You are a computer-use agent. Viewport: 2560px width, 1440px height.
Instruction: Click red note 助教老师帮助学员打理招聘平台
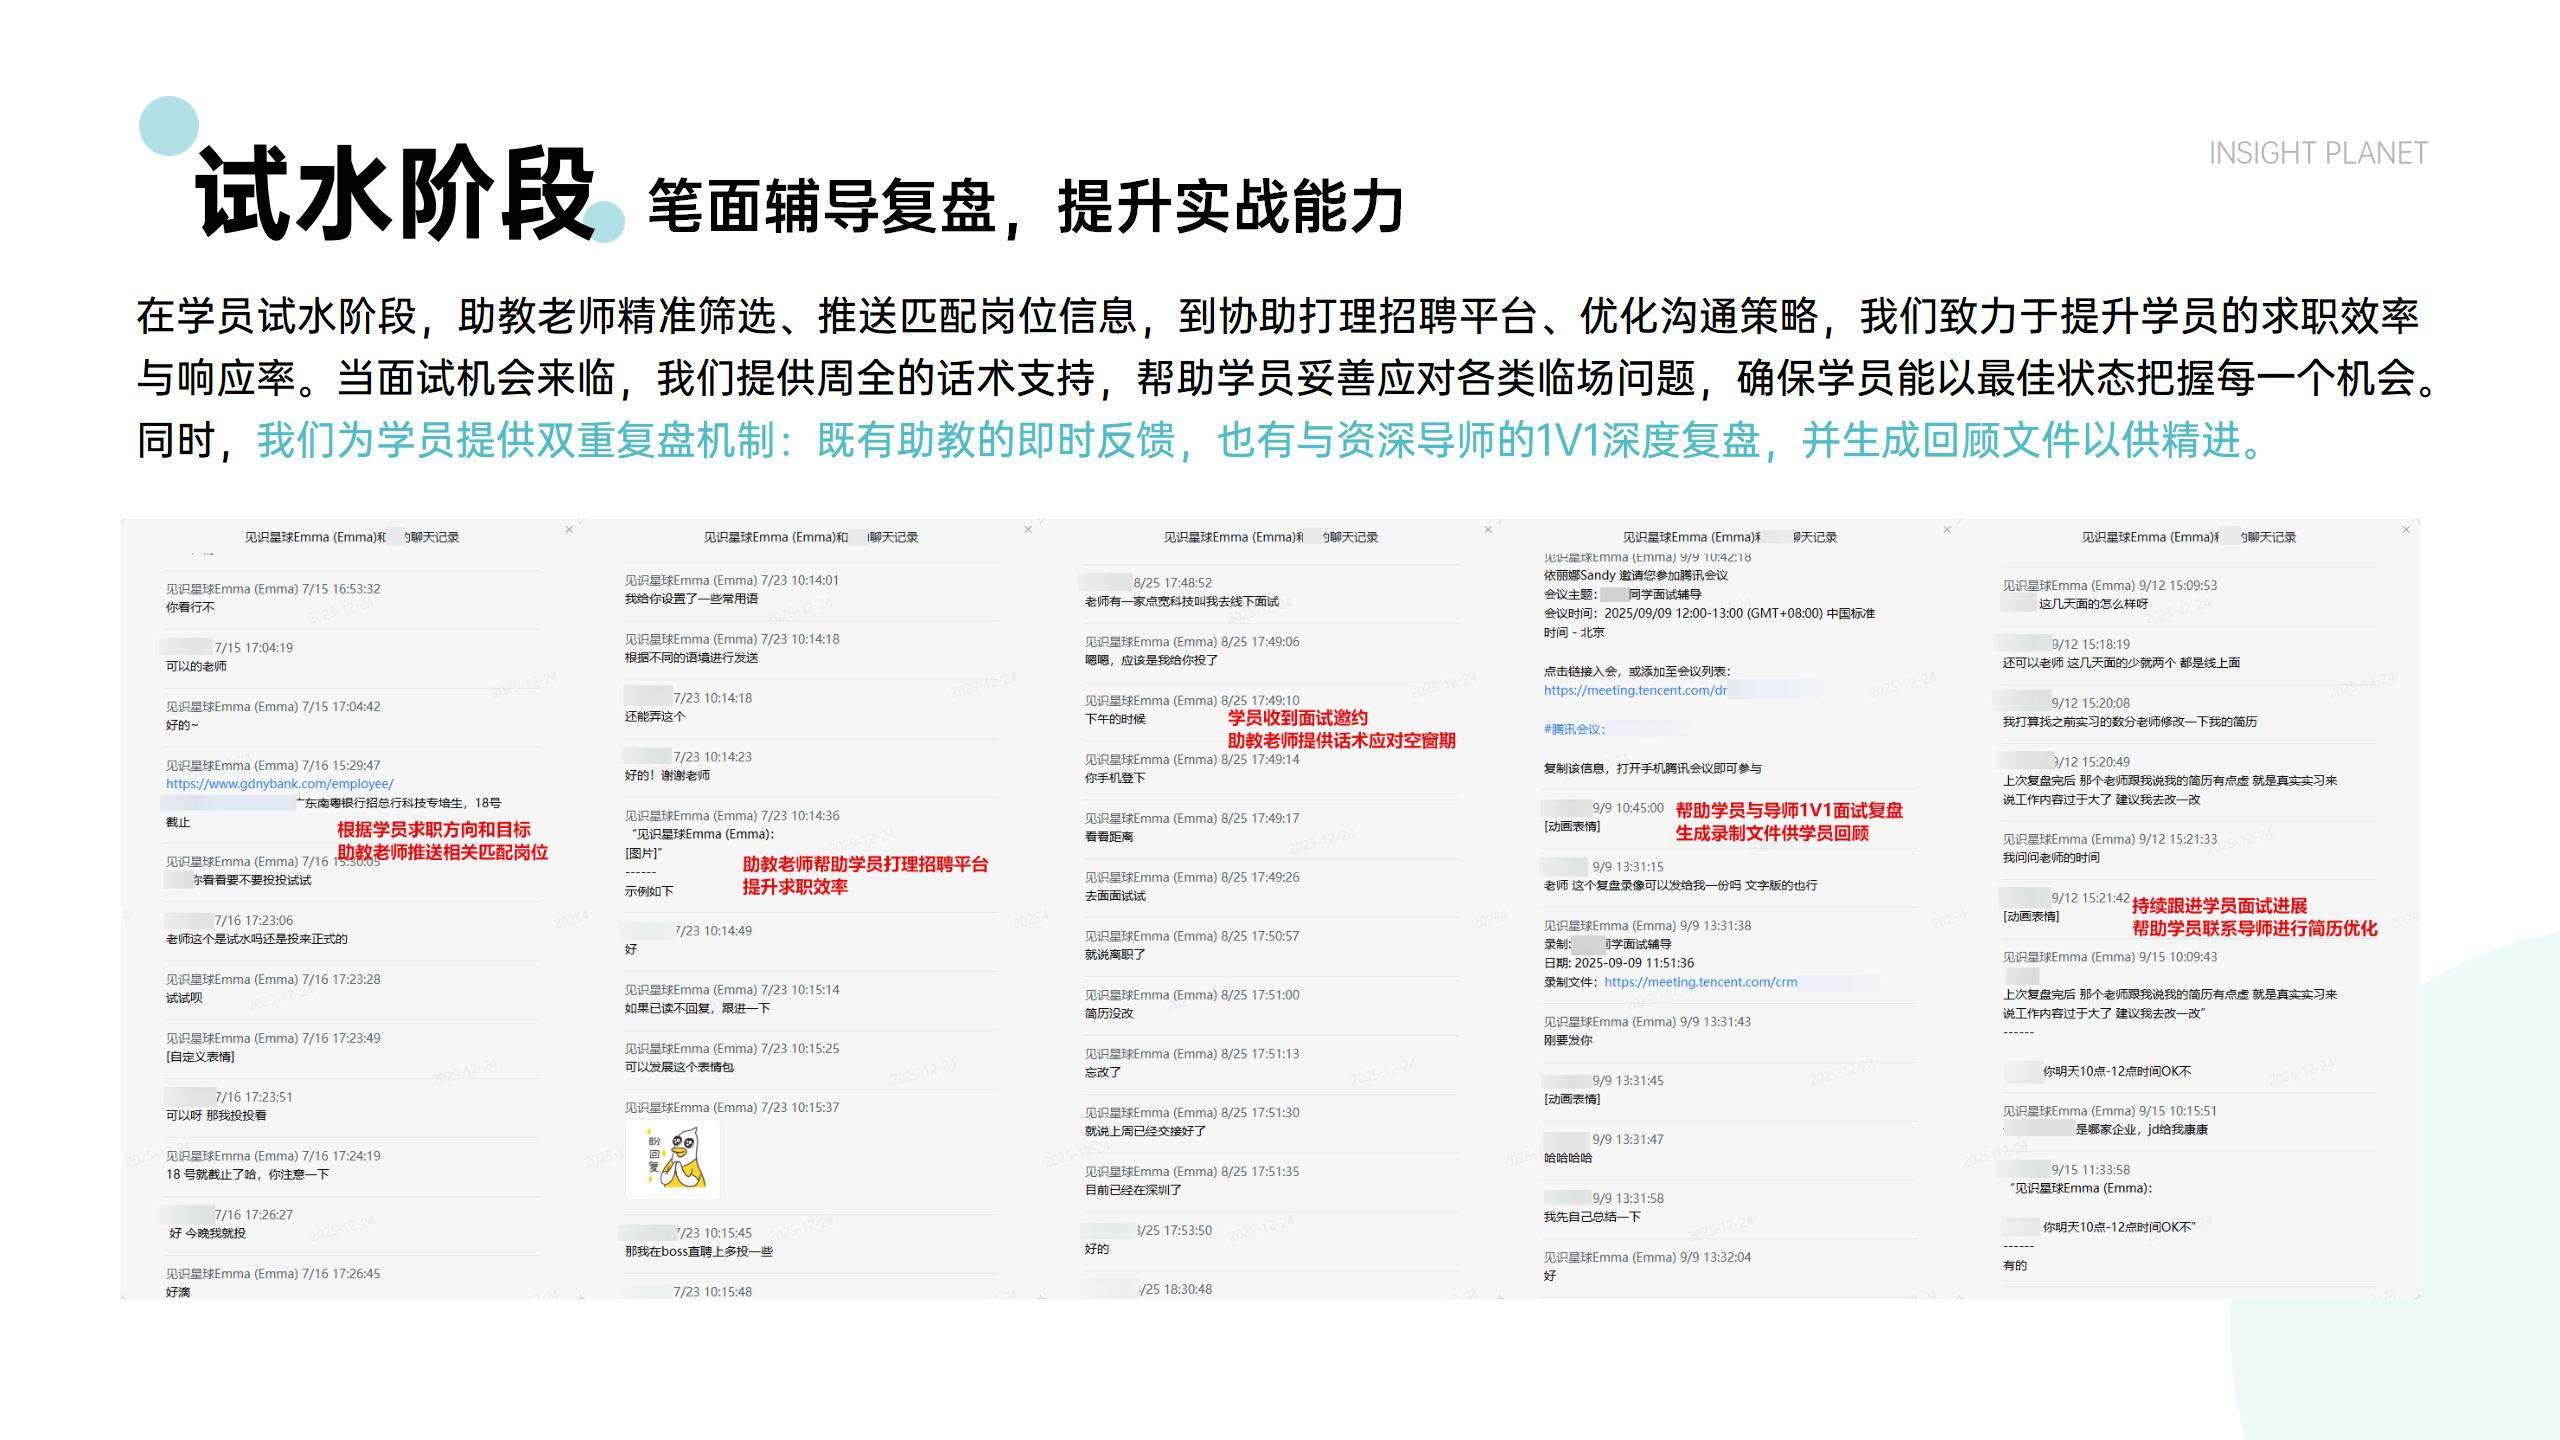864,864
